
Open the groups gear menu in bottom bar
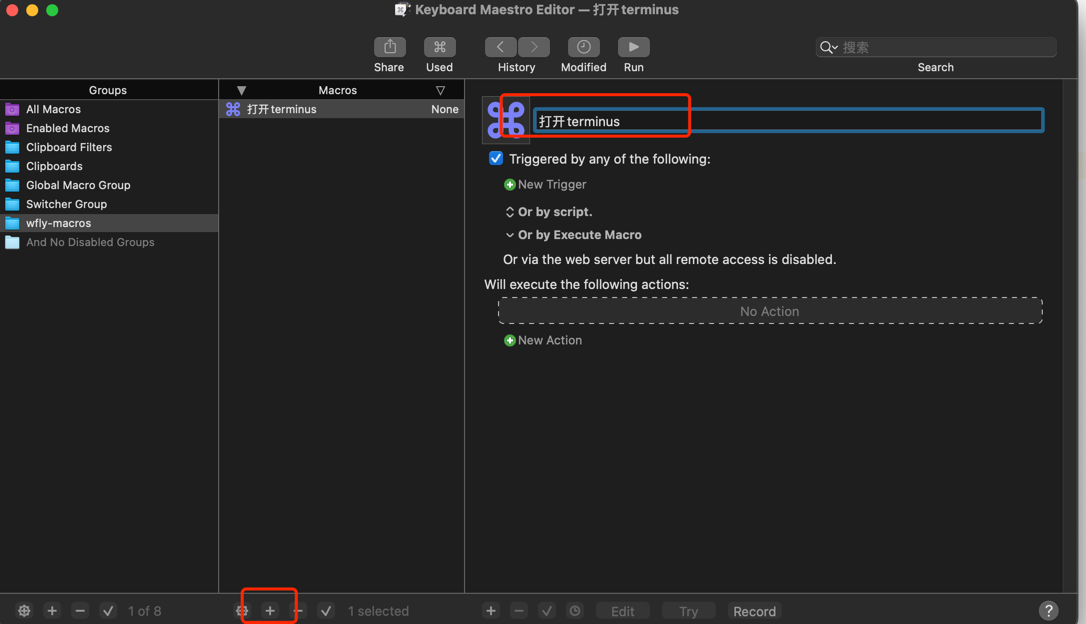tap(24, 611)
